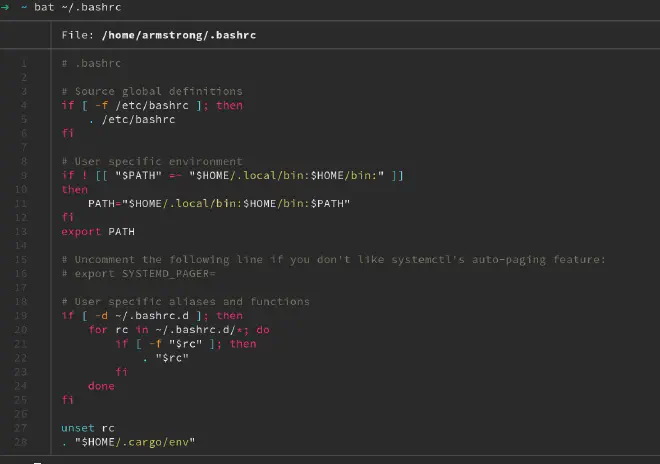Click the "# Source global definitions" comment
Image resolution: width=660 pixels, height=464 pixels.
click(151, 91)
